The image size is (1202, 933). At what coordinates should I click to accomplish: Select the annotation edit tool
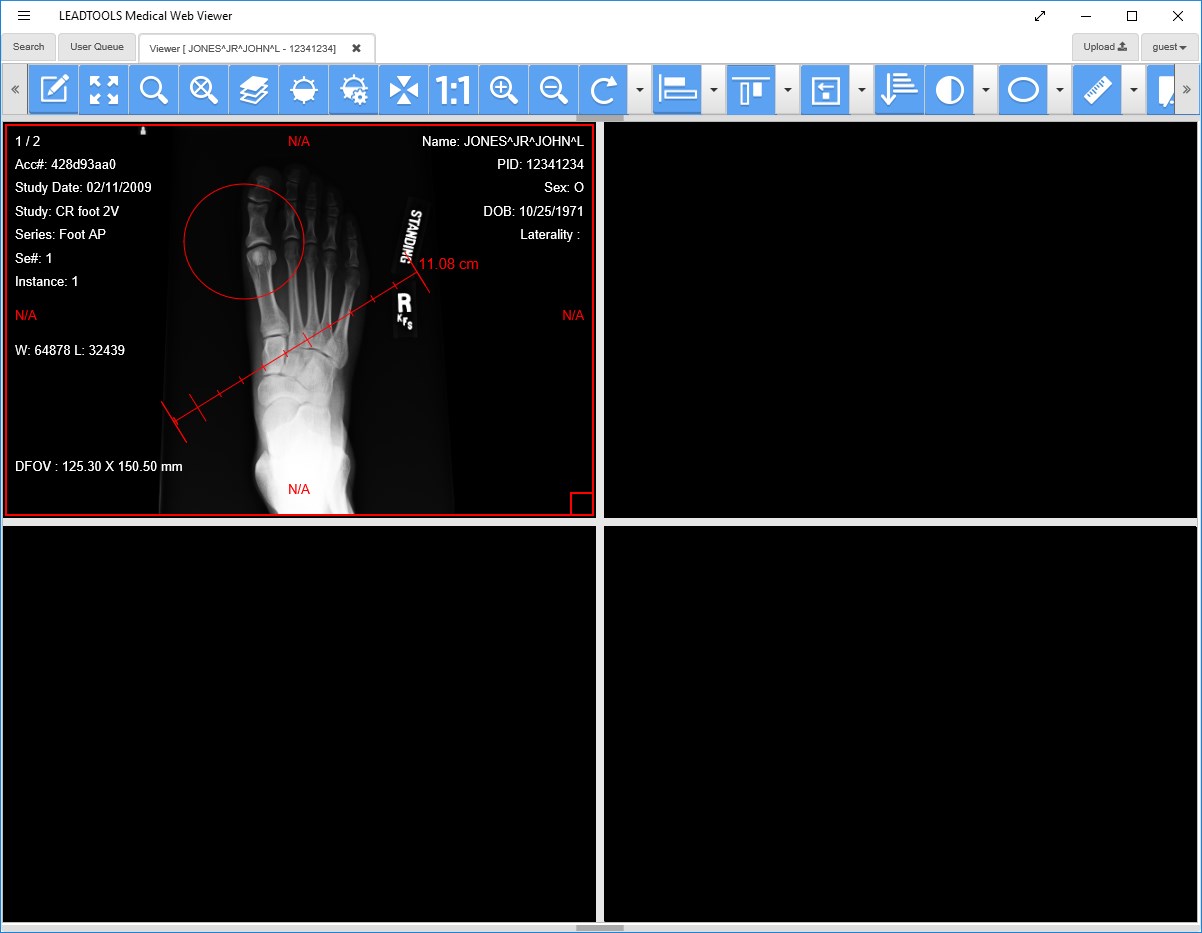[x=53, y=89]
